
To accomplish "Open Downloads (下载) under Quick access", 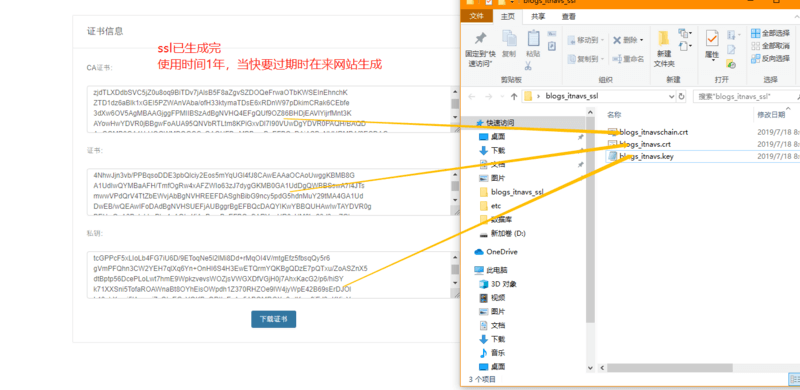I will (x=492, y=151).
